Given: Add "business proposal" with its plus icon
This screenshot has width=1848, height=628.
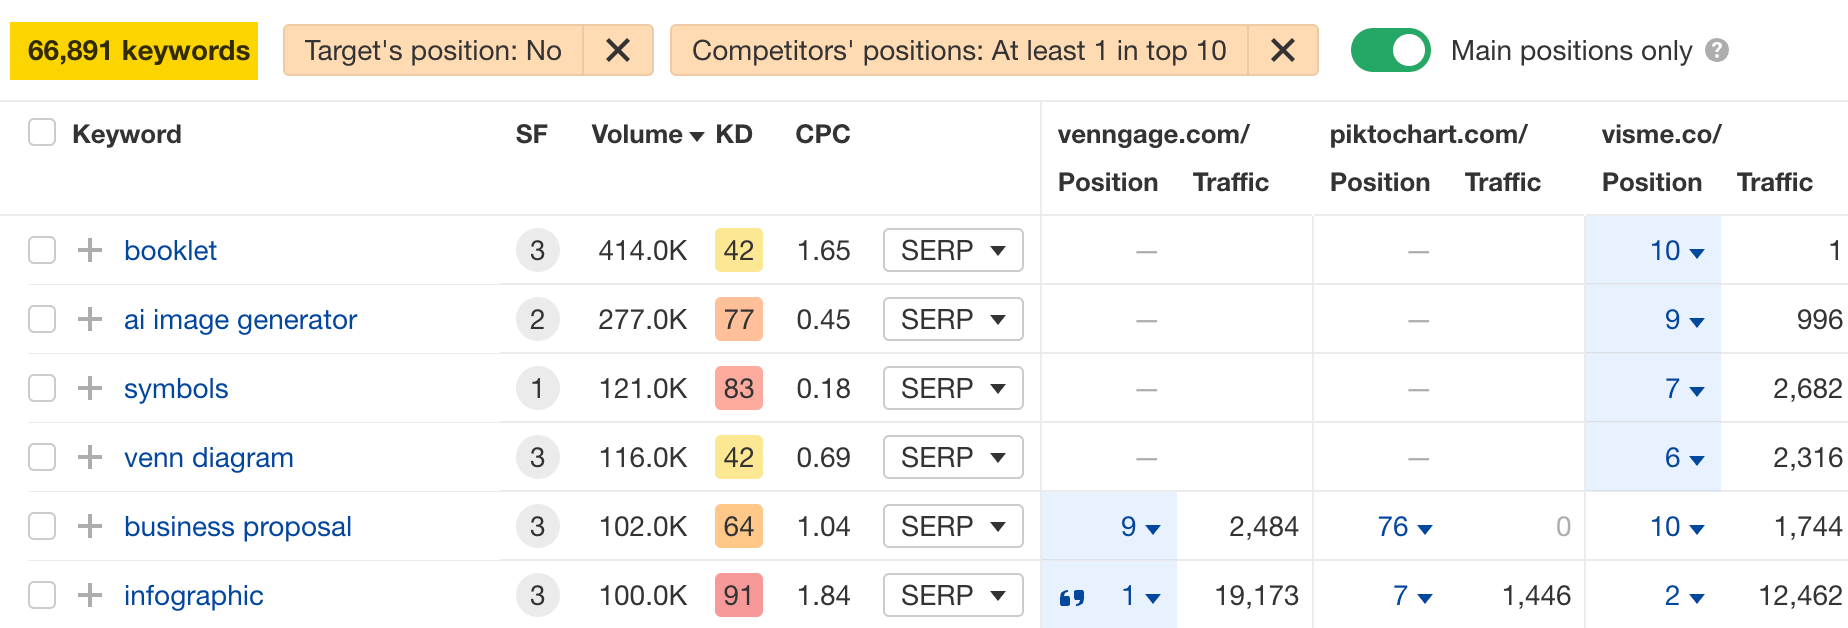Looking at the screenshot, I should [91, 526].
